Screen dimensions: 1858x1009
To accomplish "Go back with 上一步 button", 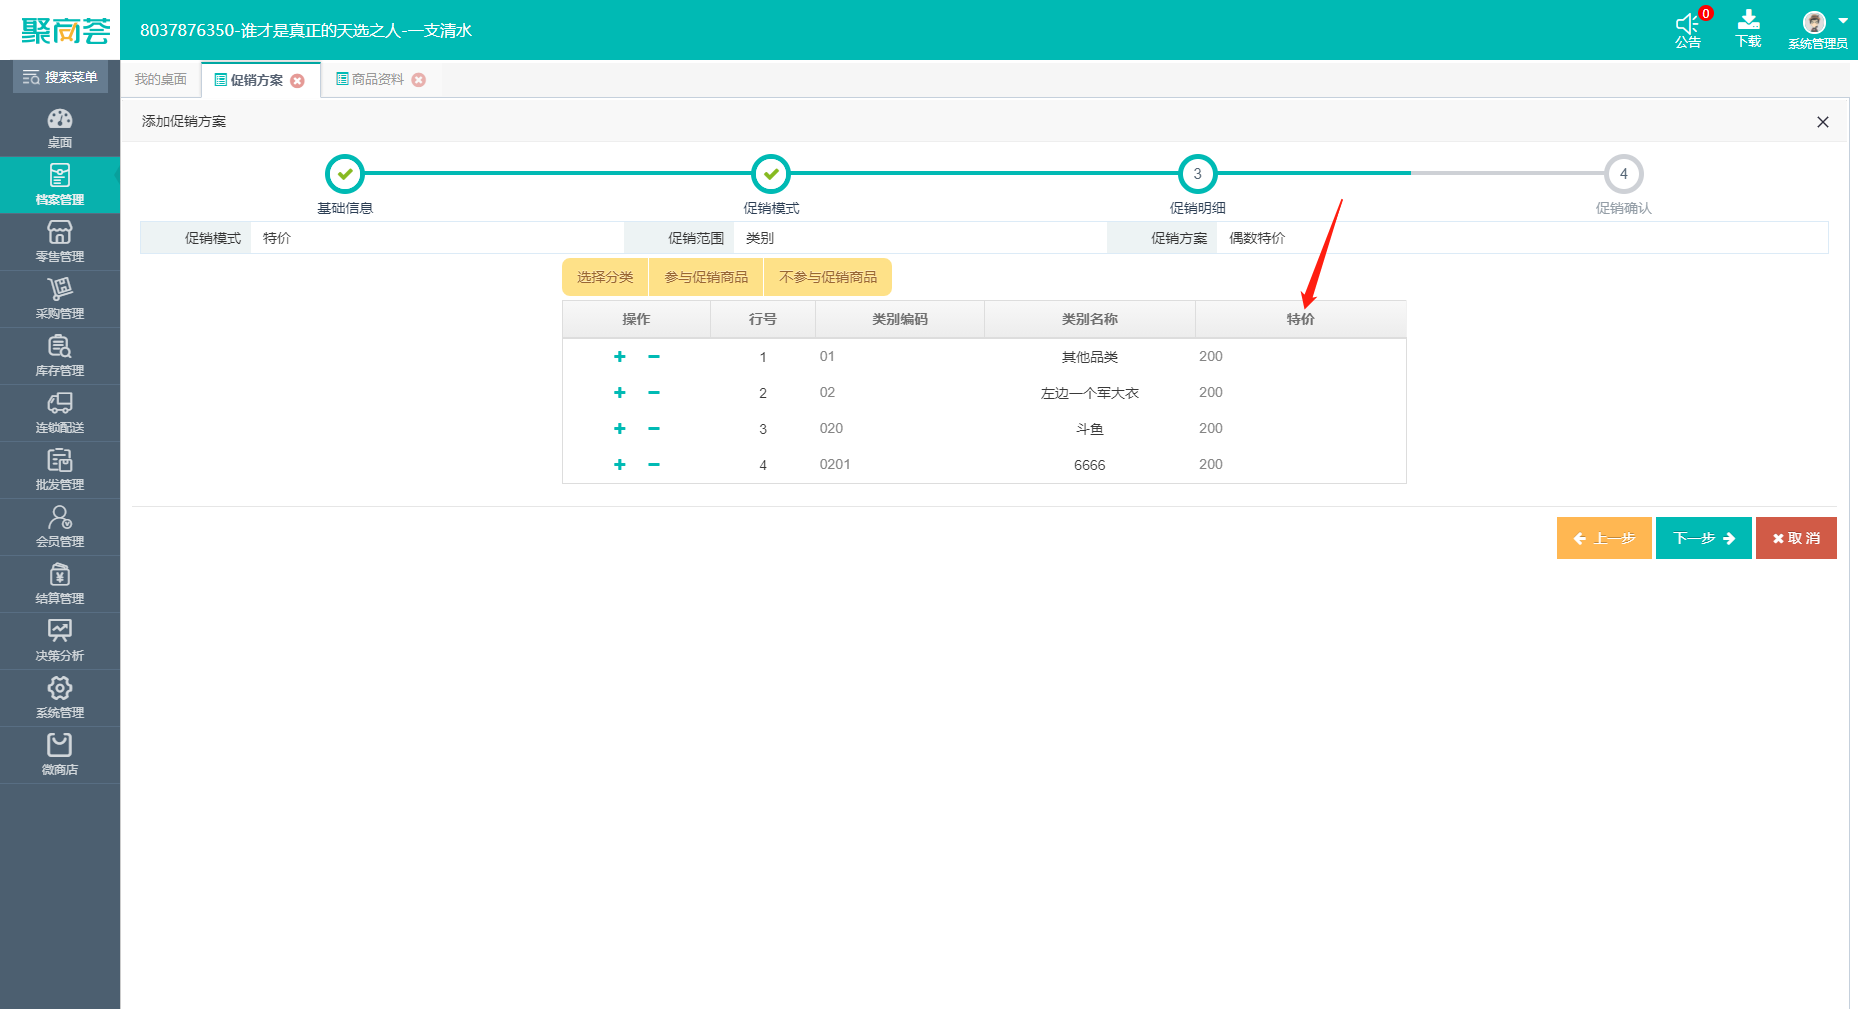I will [1604, 538].
